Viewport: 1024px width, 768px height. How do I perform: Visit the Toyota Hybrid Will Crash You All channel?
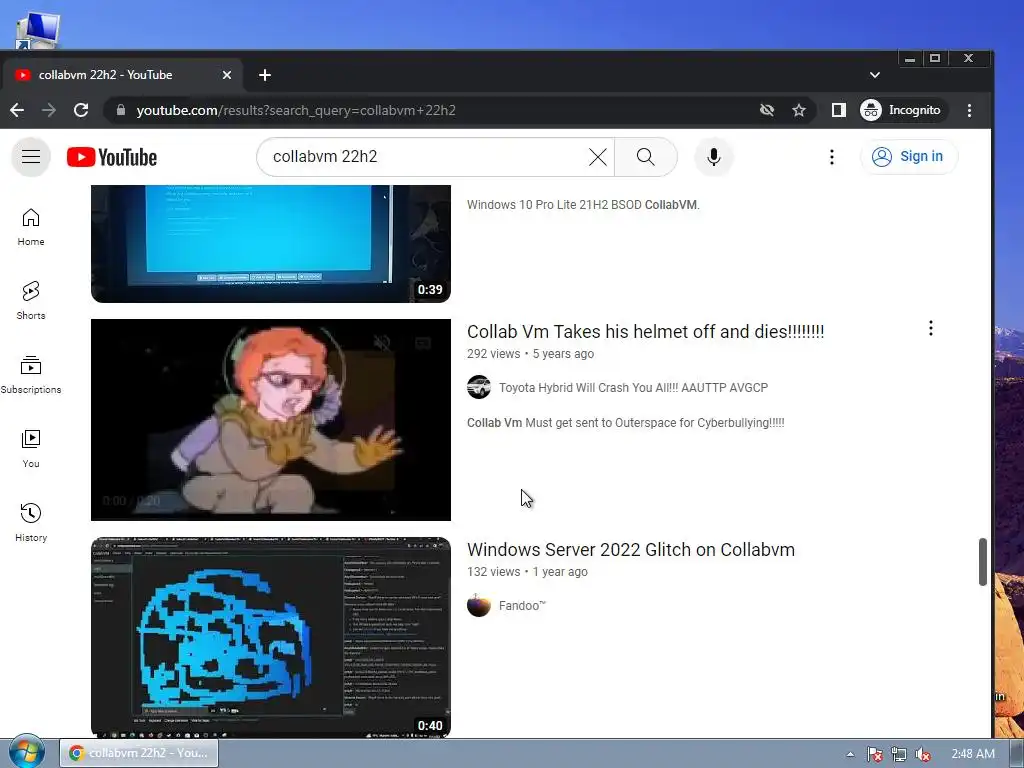pos(633,388)
